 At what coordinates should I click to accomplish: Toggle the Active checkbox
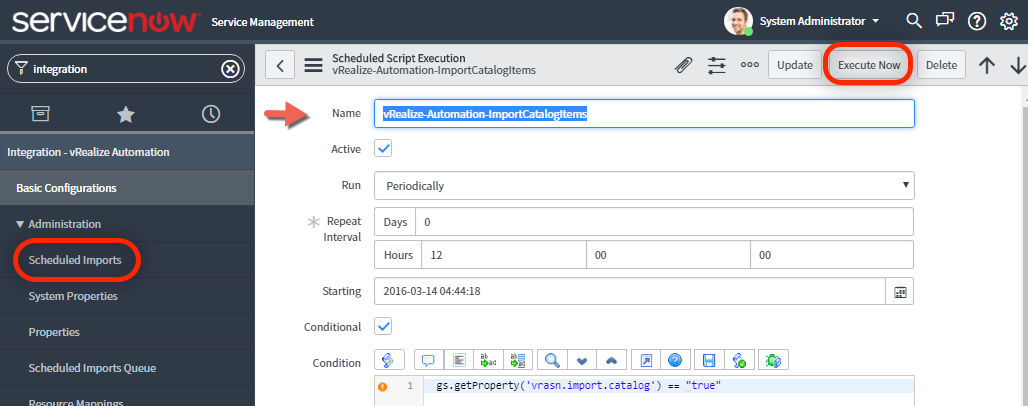point(383,149)
